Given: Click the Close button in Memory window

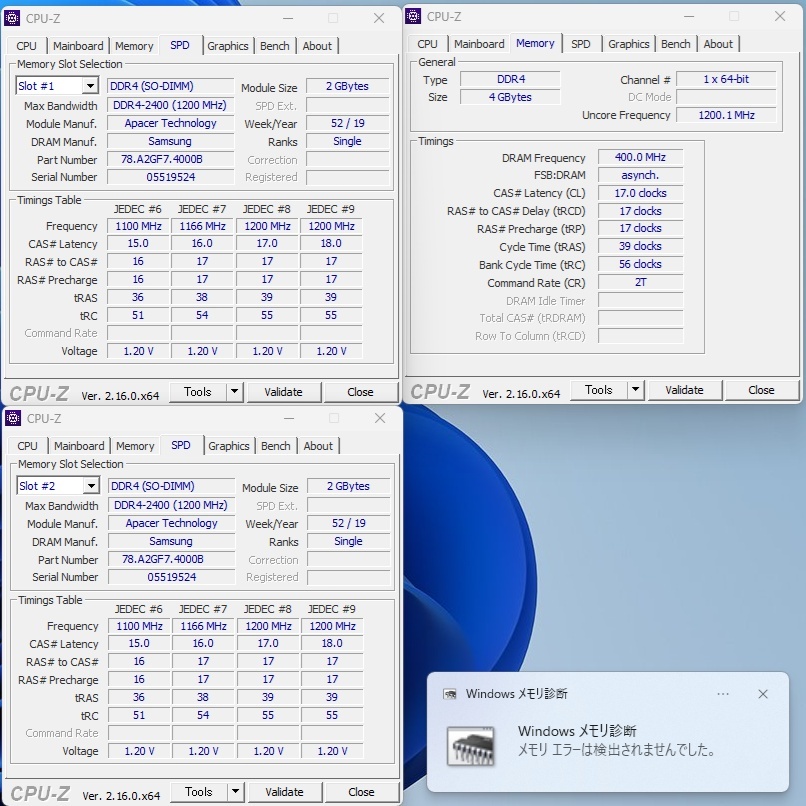Looking at the screenshot, I should point(761,390).
